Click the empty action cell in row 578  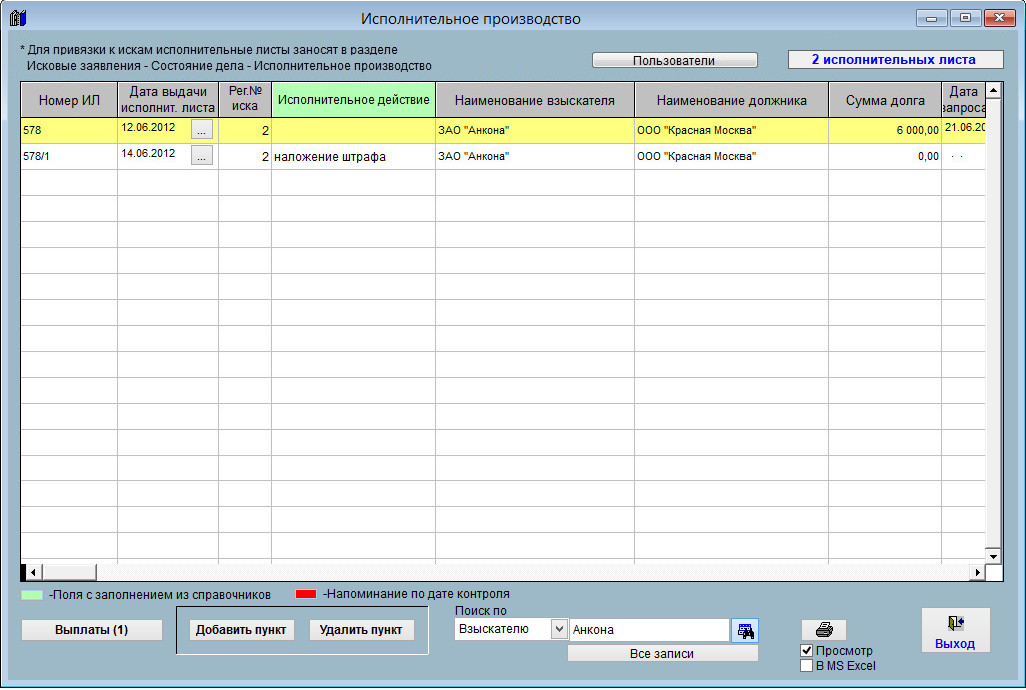point(353,130)
